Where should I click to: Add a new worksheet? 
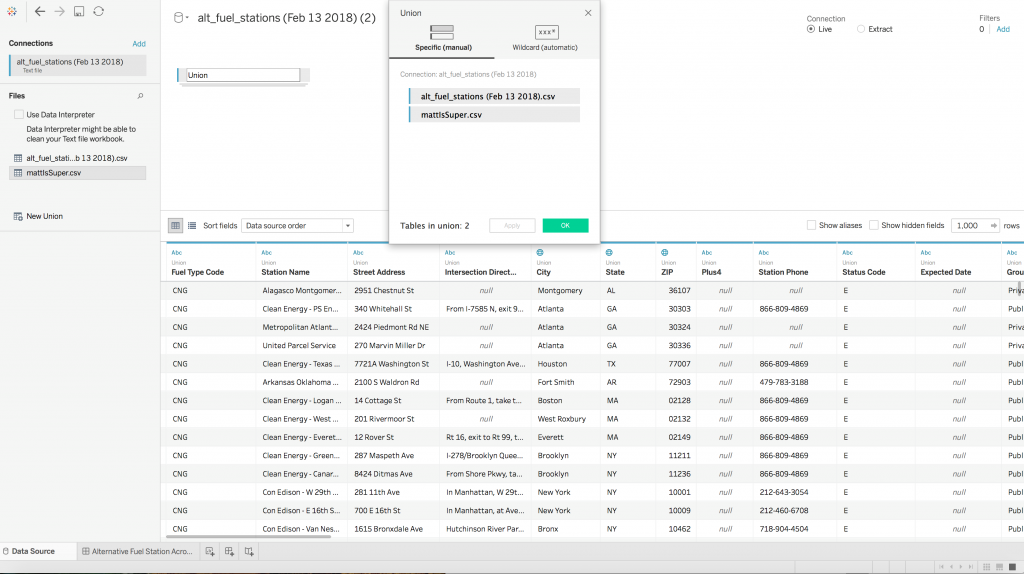(210, 551)
